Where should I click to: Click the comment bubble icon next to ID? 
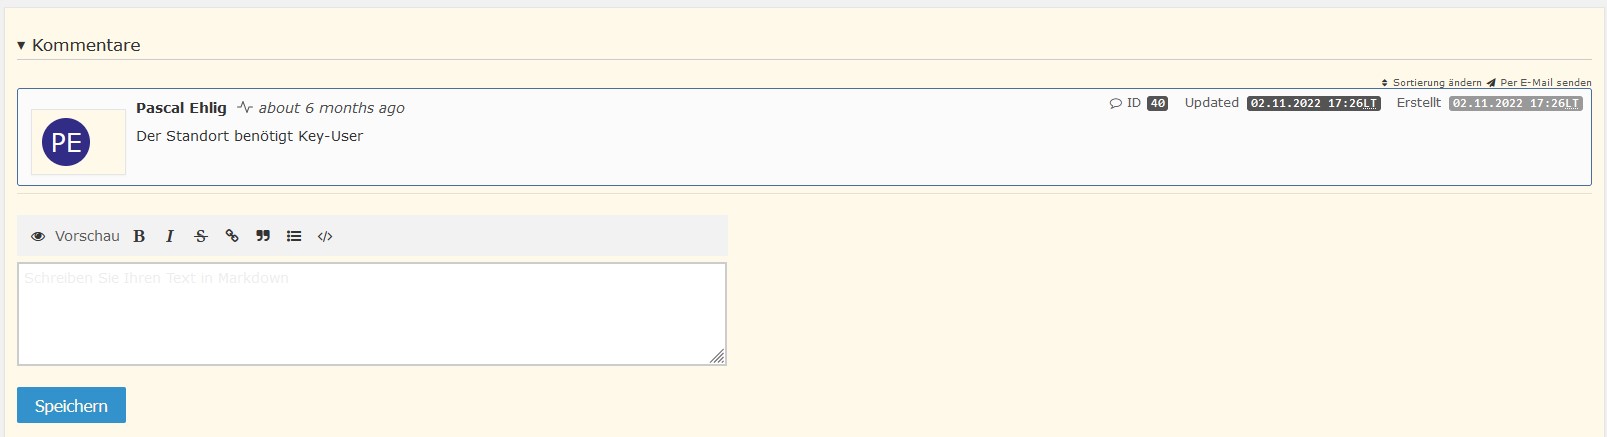(x=1115, y=103)
